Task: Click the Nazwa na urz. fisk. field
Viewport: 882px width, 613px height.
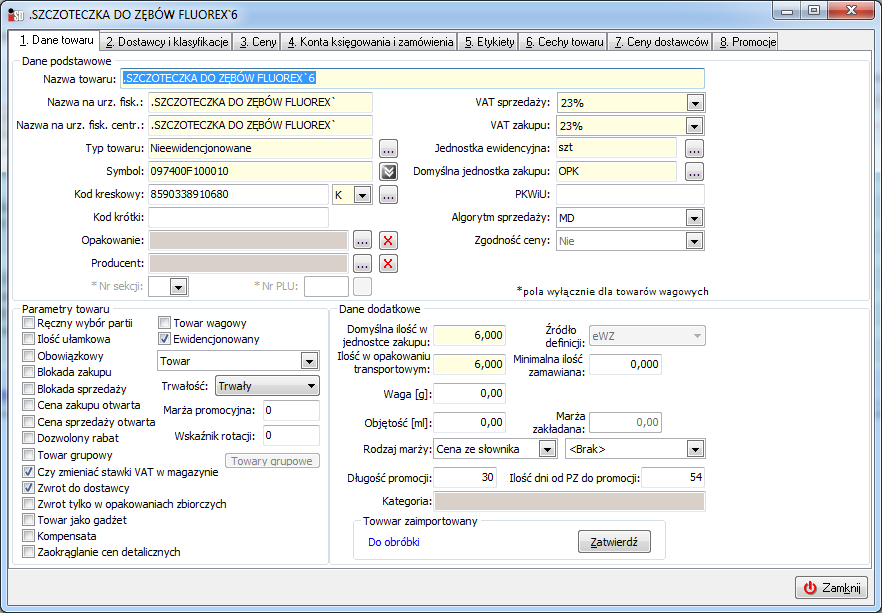Action: coord(260,102)
